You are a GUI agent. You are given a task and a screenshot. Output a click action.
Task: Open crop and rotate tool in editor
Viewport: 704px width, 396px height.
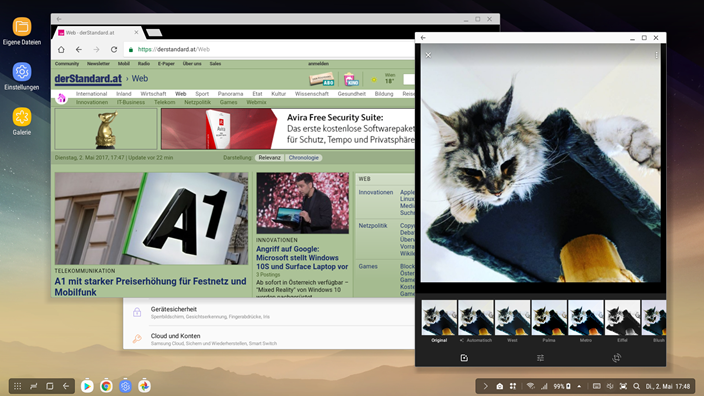click(617, 358)
